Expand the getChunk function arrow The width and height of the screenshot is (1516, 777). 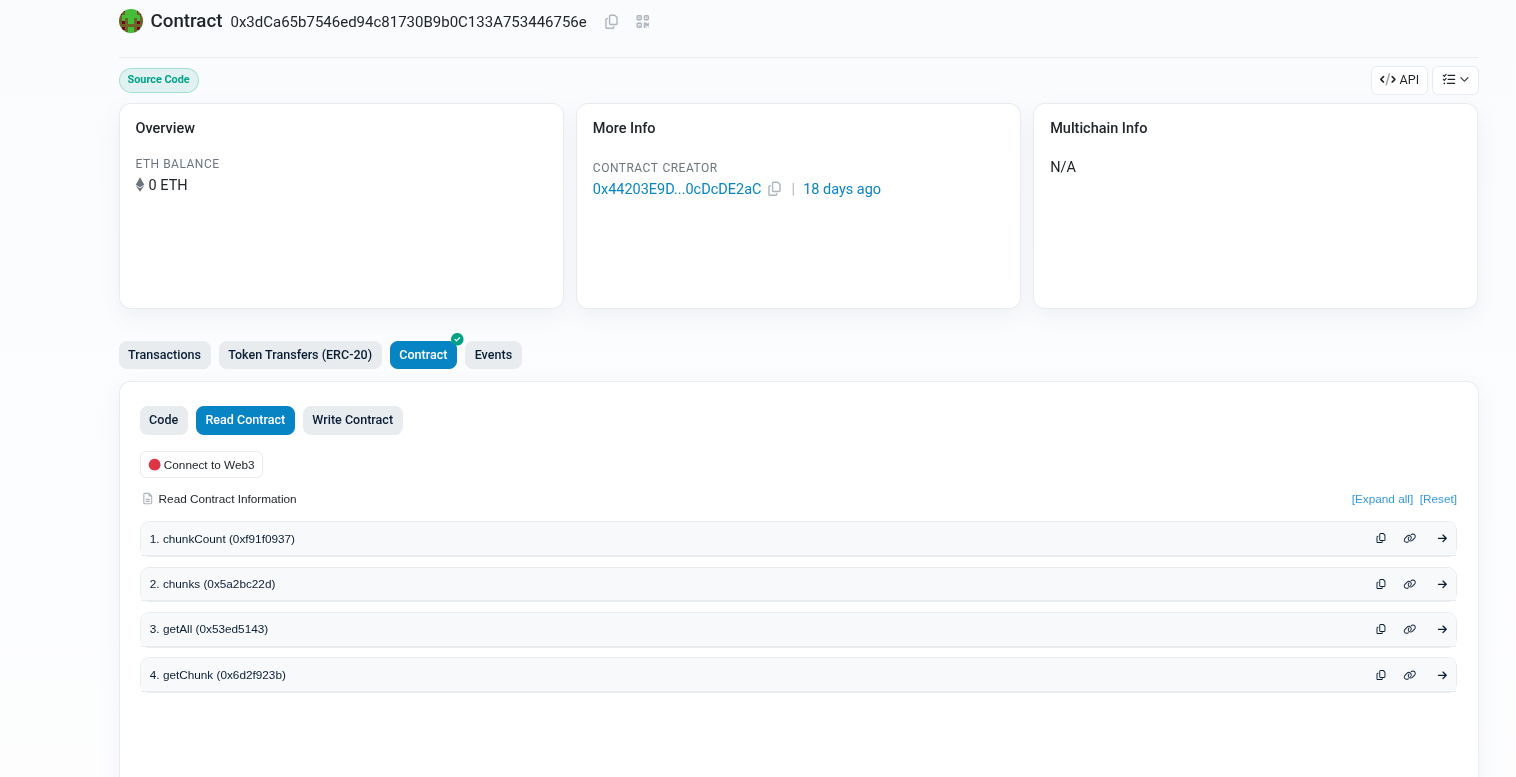coord(1442,675)
